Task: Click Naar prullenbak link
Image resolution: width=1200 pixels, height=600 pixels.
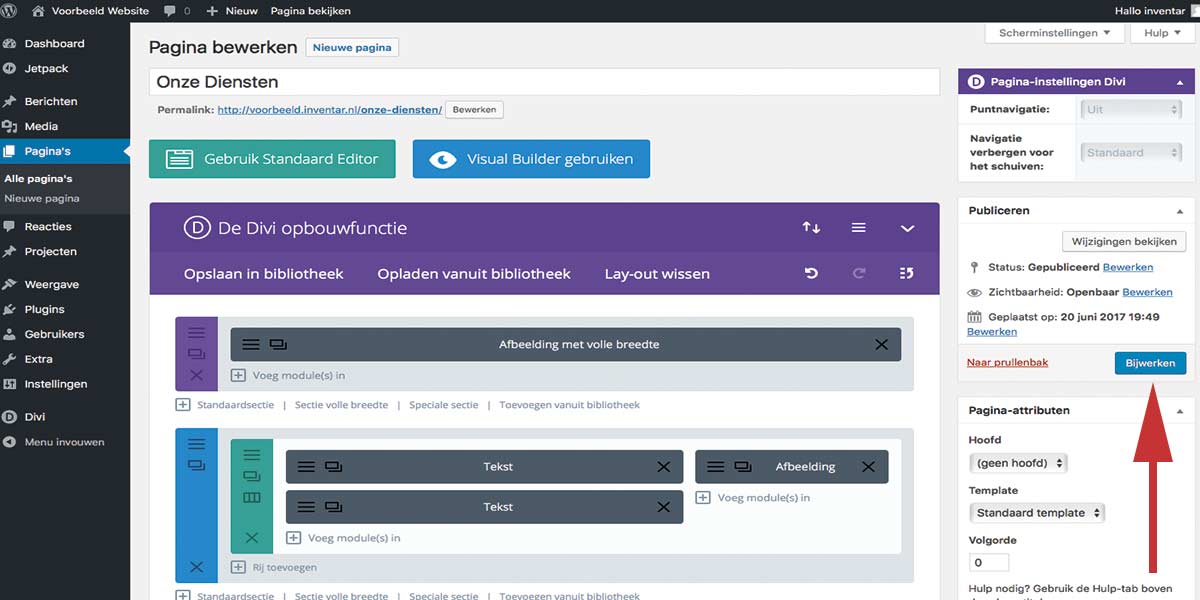Action: (1008, 362)
